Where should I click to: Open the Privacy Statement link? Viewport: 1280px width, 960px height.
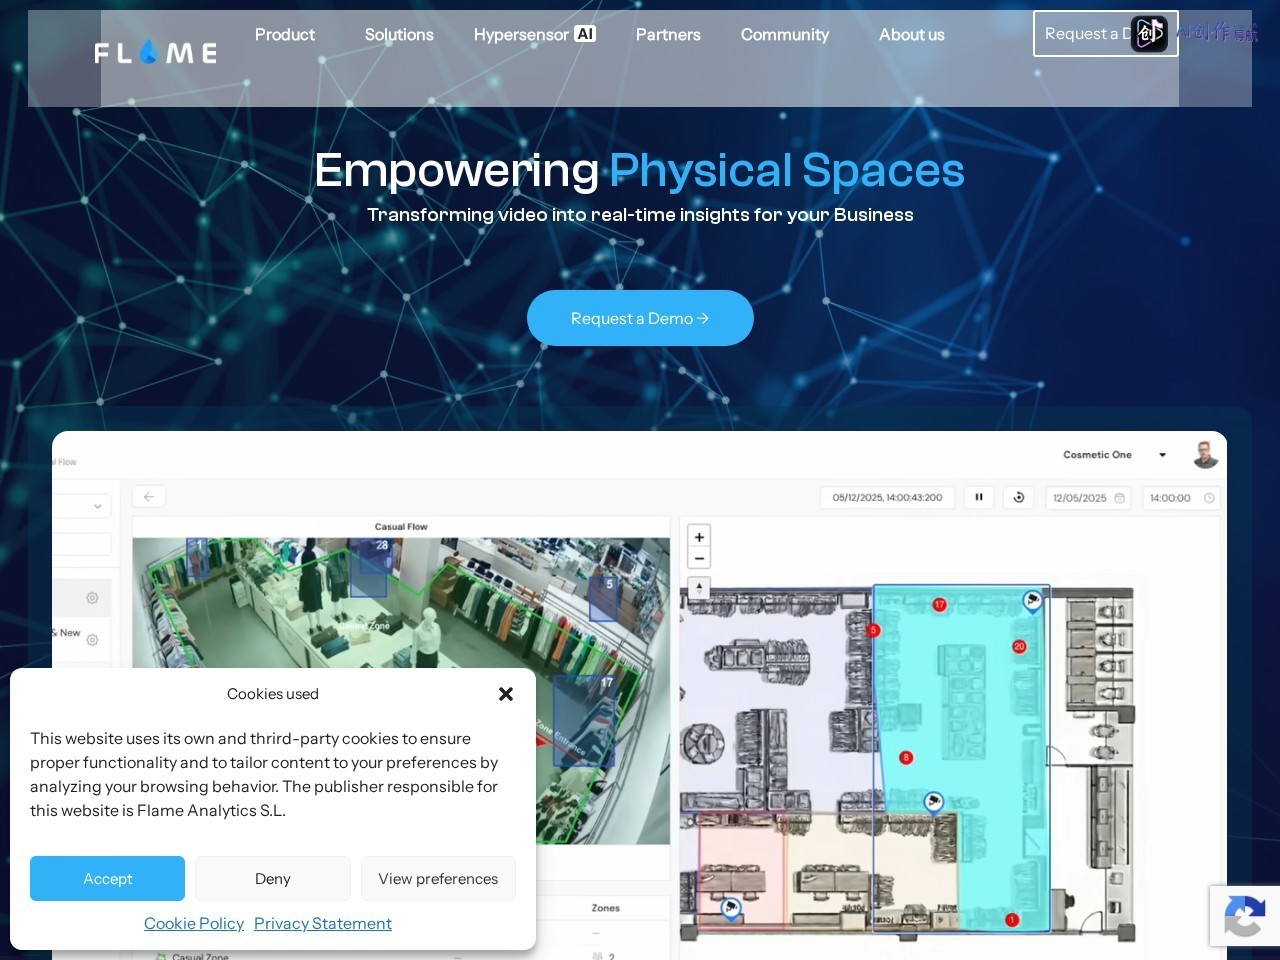pyautogui.click(x=323, y=923)
